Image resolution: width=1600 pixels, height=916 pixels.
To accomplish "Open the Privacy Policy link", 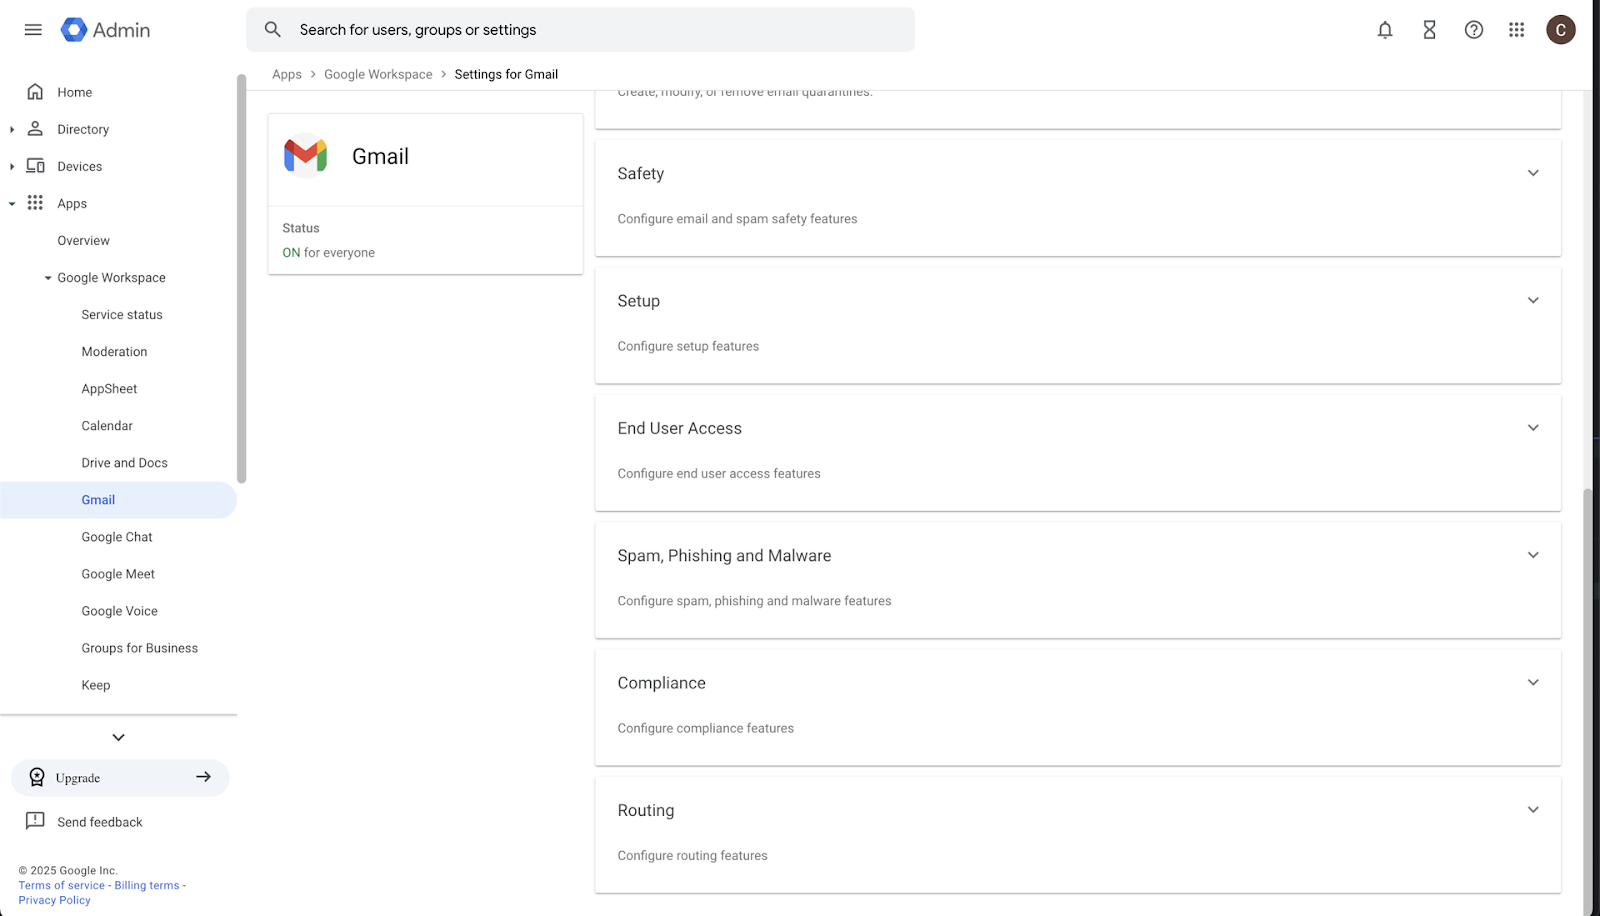I will 54,900.
